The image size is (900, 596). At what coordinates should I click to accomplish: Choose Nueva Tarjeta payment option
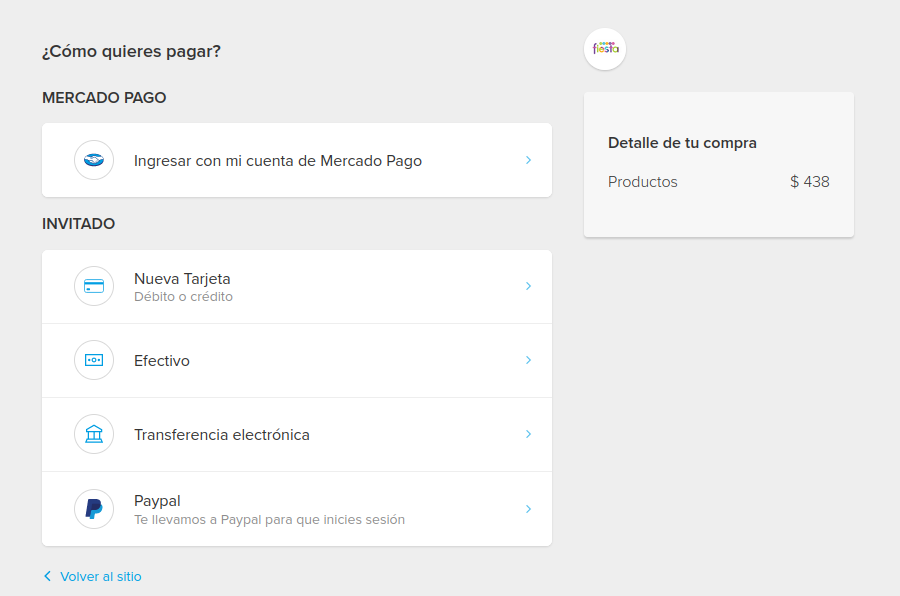coord(297,287)
